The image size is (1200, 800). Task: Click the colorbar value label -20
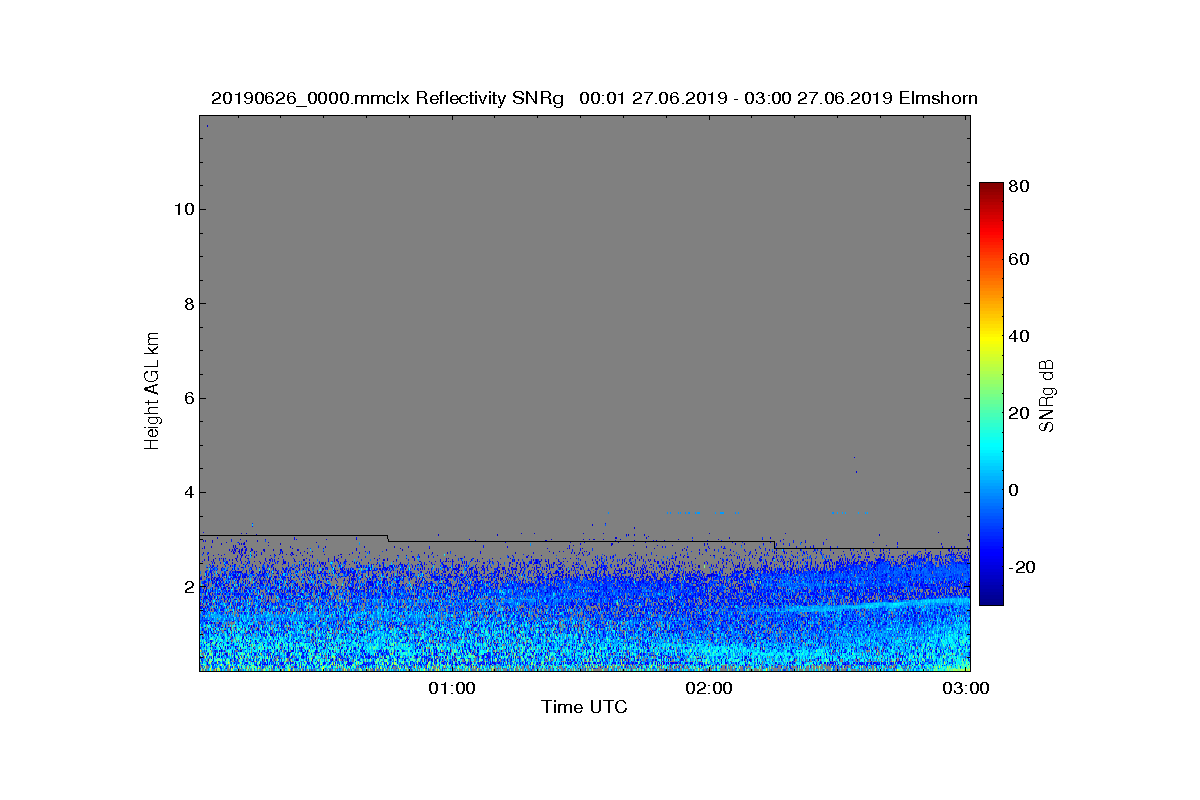[x=1023, y=567]
